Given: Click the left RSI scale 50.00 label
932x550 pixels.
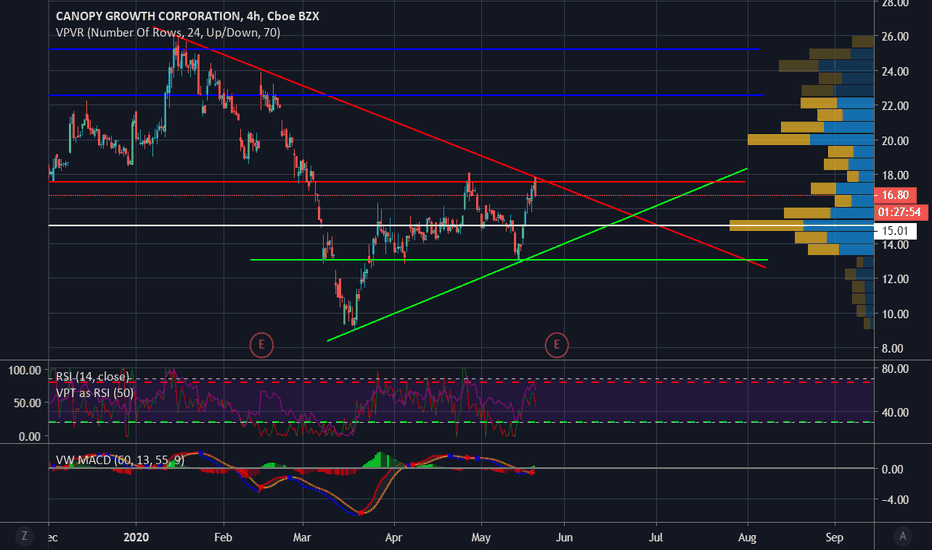Looking at the screenshot, I should tap(27, 403).
